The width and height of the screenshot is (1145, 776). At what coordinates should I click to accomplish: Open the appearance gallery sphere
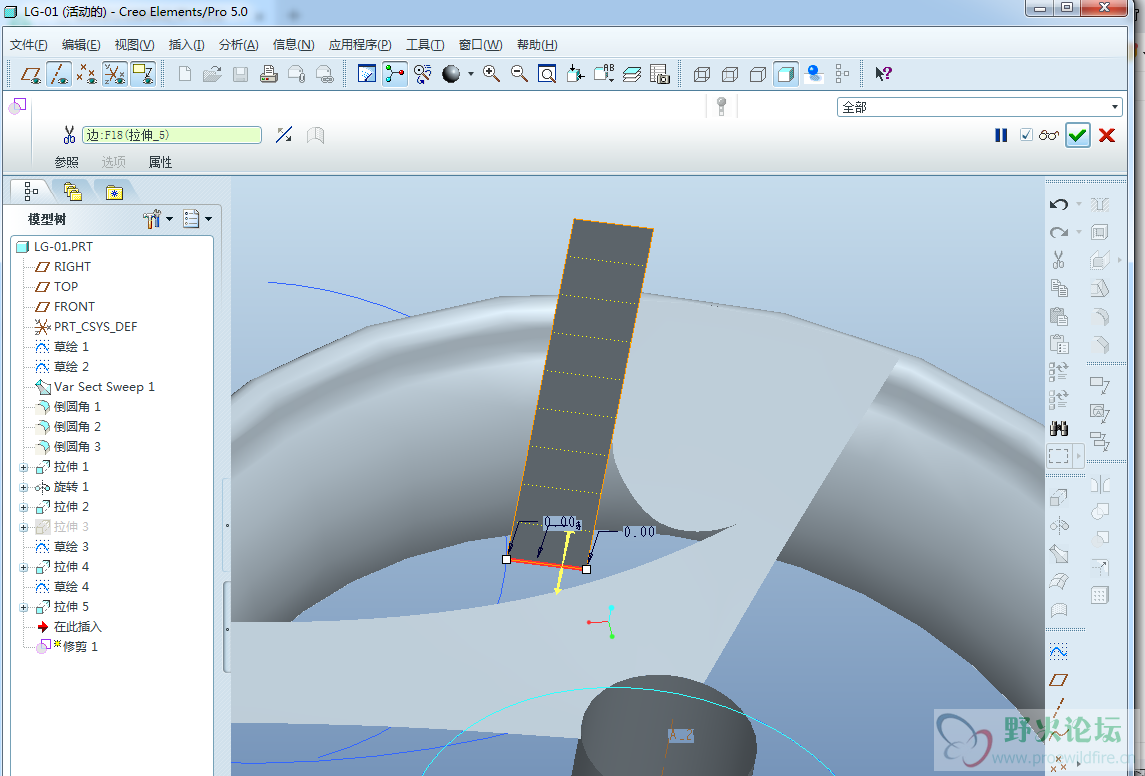(x=451, y=74)
